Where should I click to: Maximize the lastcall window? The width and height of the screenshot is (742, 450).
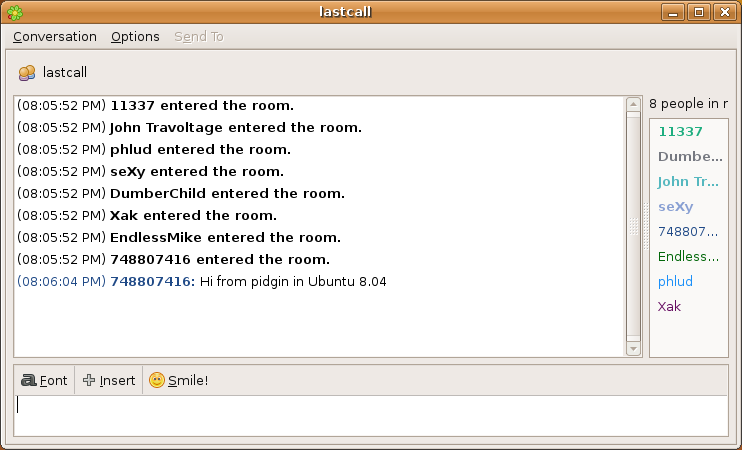pyautogui.click(x=699, y=12)
